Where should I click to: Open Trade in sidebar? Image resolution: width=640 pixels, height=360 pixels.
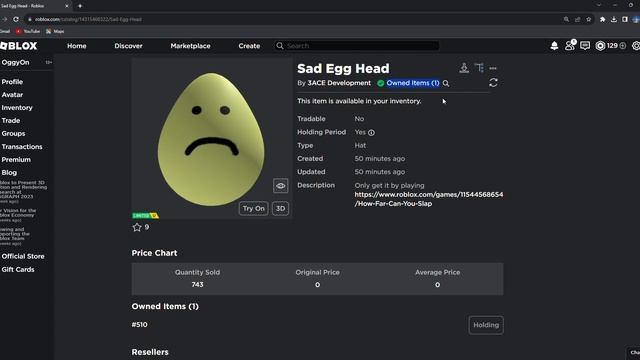pyautogui.click(x=11, y=120)
